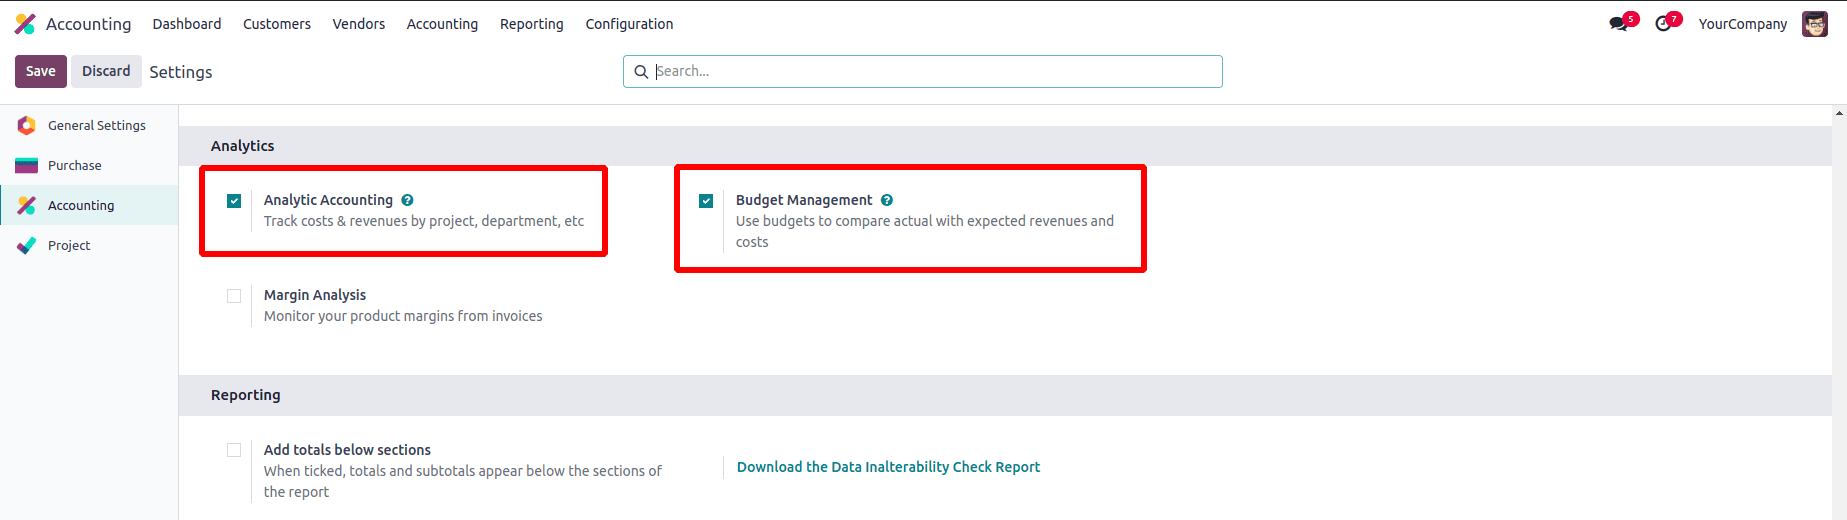Expand the Reporting top menu

coord(531,24)
